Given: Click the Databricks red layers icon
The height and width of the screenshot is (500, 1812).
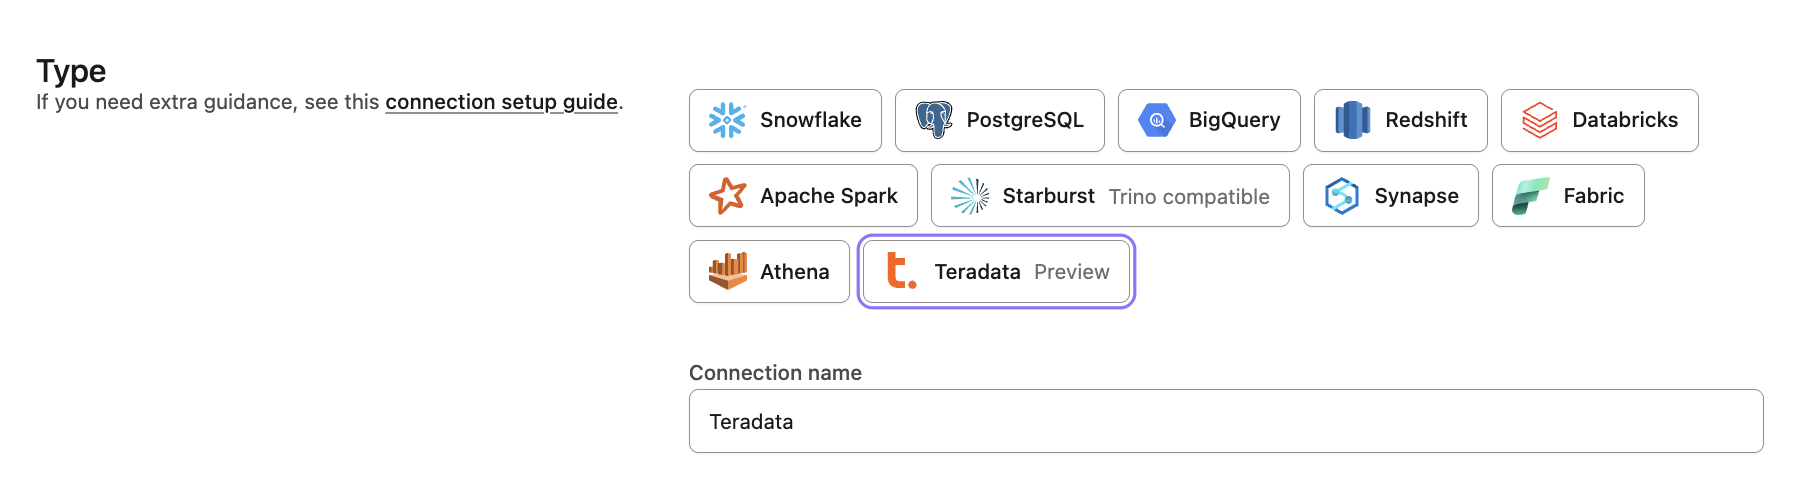Looking at the screenshot, I should [x=1539, y=120].
